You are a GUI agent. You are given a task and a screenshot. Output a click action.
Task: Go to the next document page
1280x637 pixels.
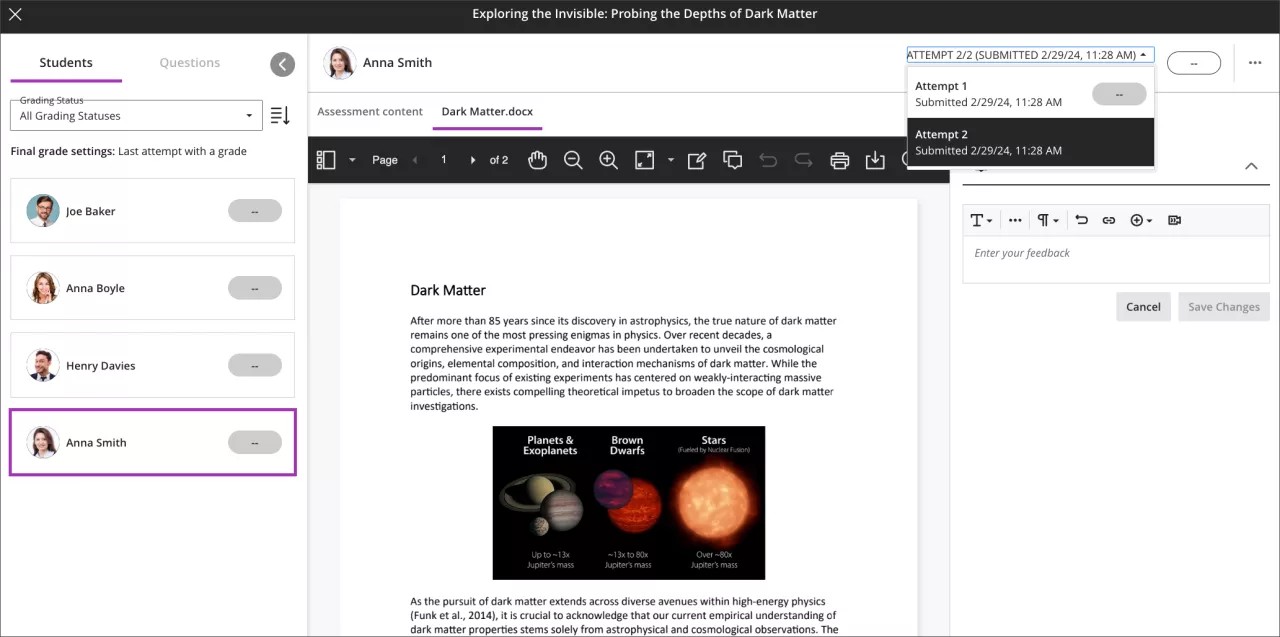point(472,159)
